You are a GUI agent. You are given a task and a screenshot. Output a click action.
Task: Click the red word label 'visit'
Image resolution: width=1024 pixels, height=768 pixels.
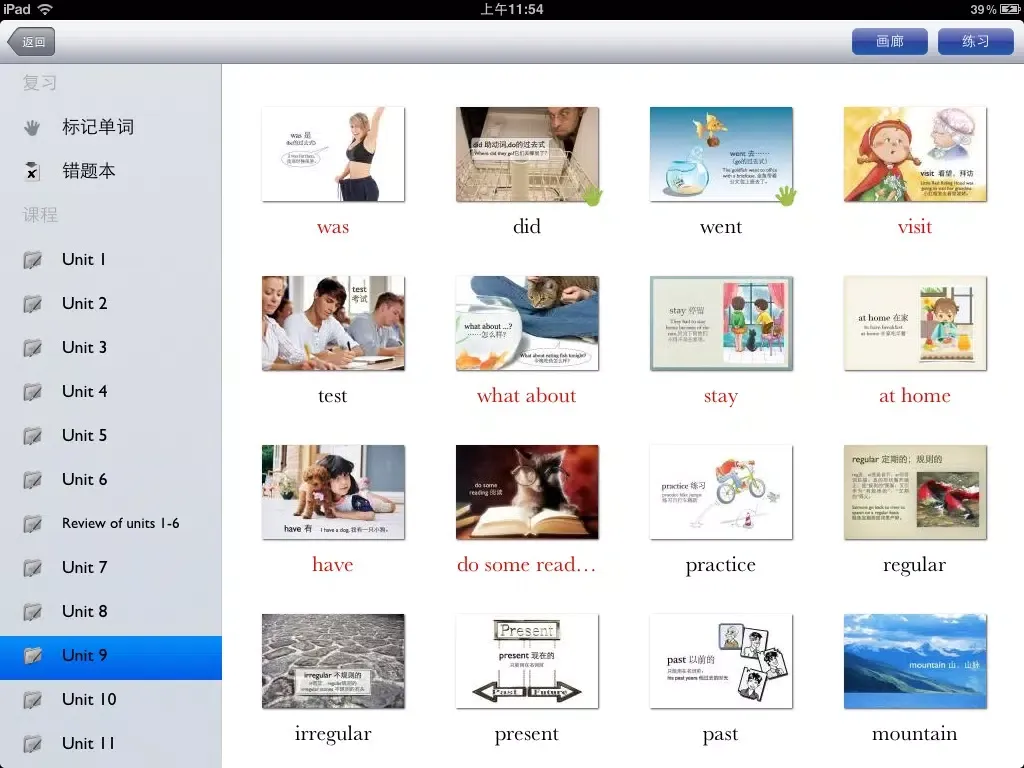pyautogui.click(x=914, y=227)
